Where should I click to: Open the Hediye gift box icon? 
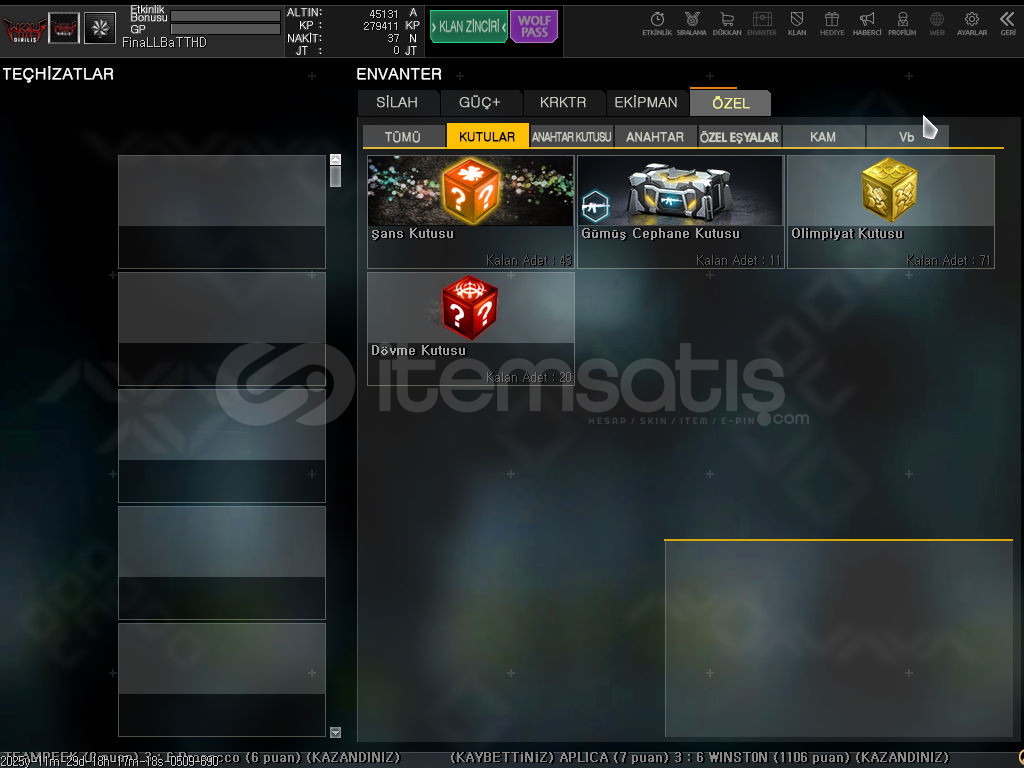tap(831, 22)
